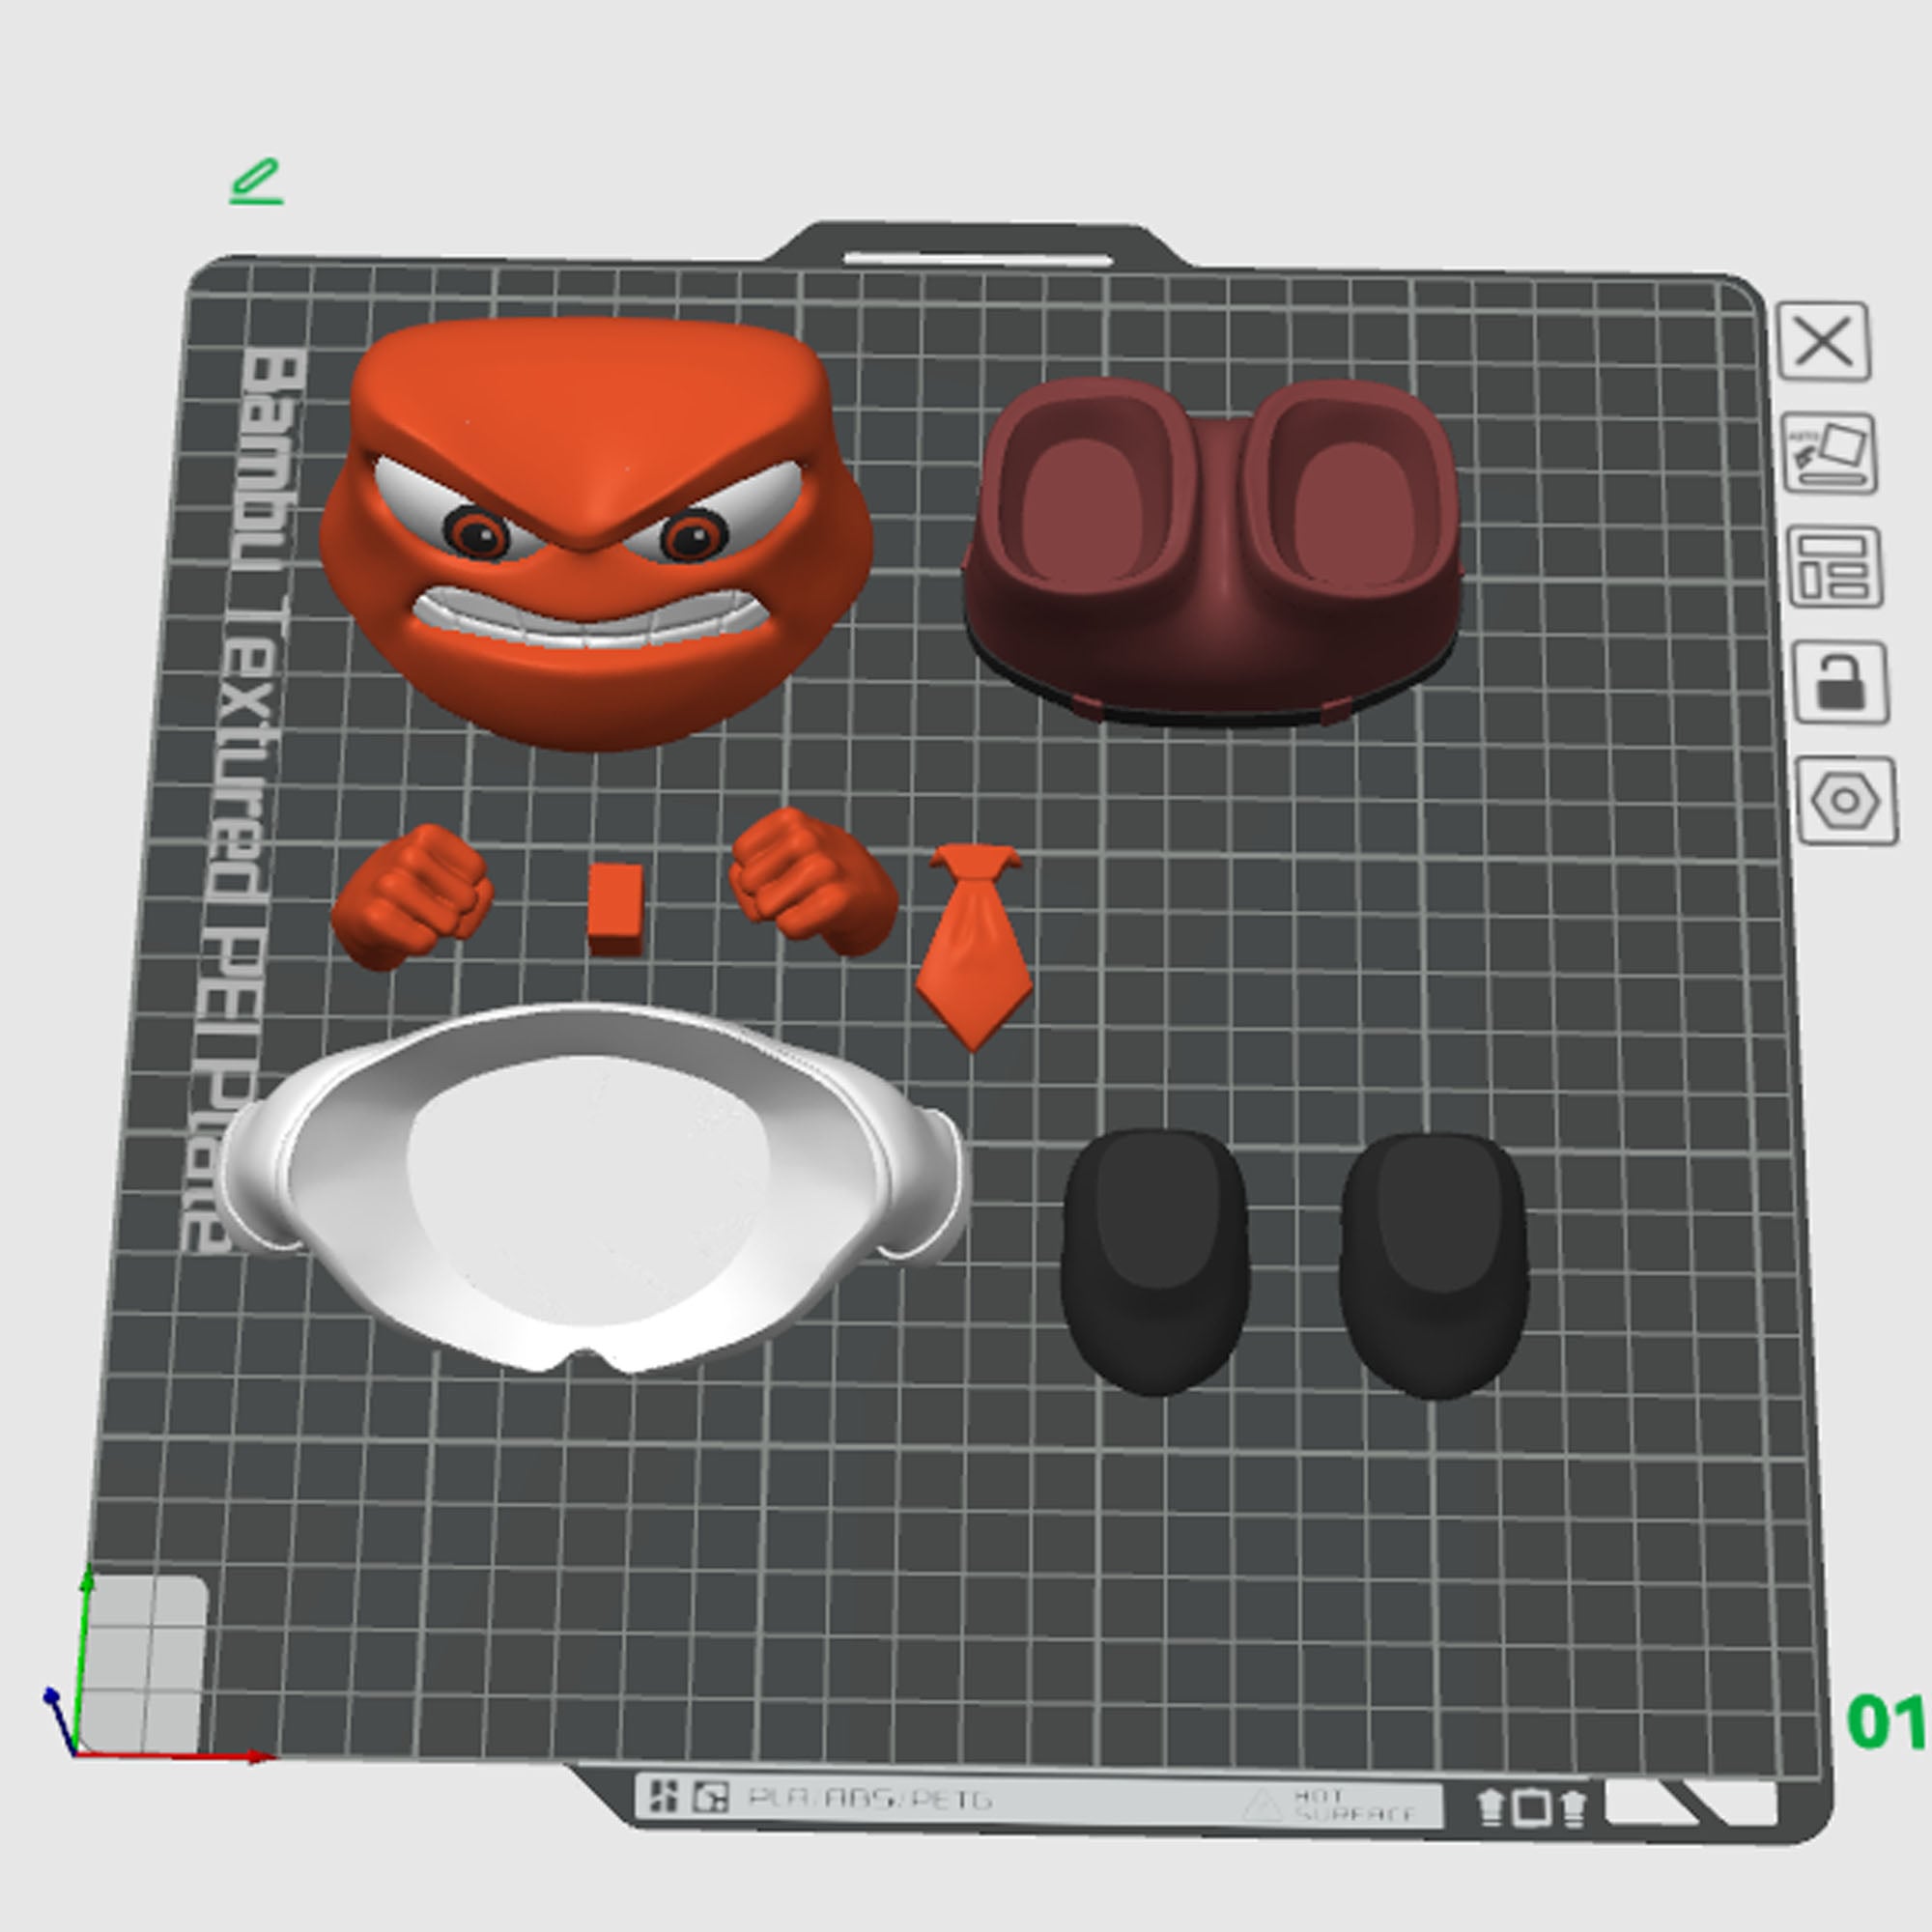Select the right orange fist model
Screen dimensions: 1932x1932
coord(813,882)
